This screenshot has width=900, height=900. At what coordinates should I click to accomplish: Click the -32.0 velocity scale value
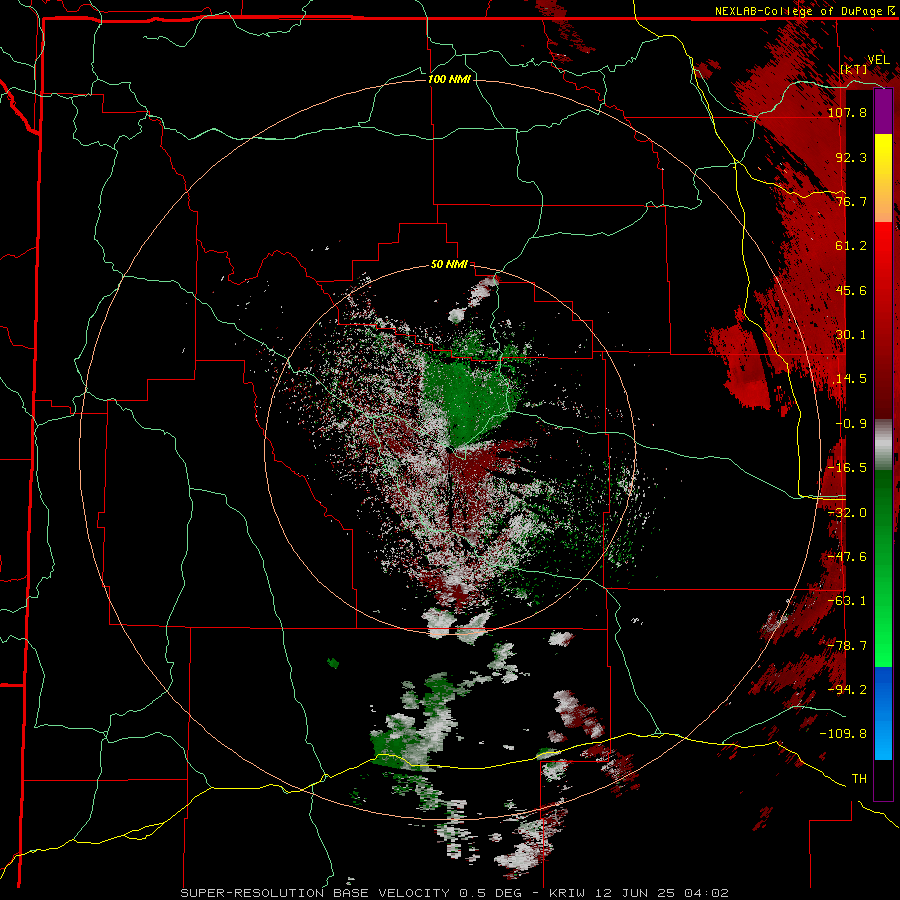click(847, 512)
